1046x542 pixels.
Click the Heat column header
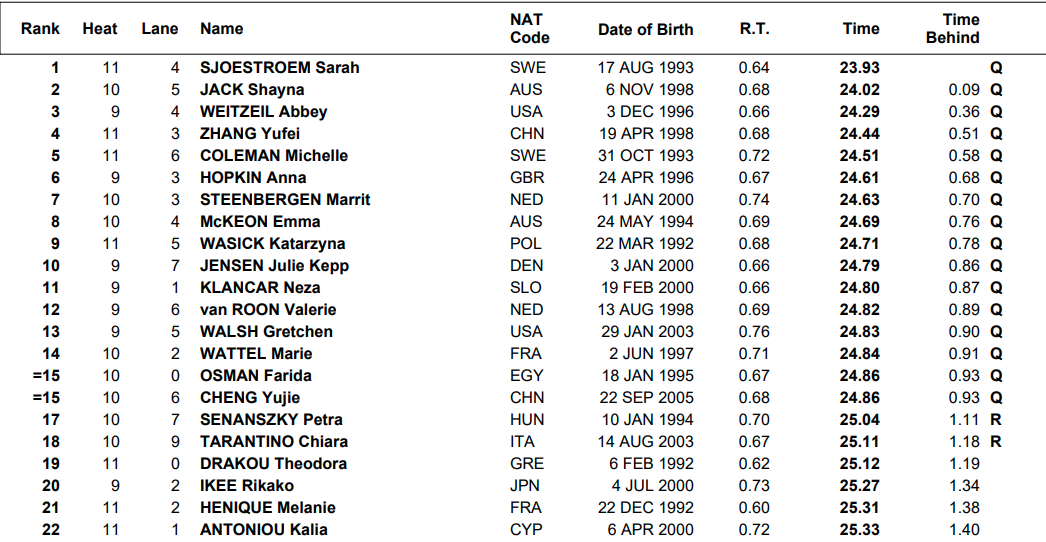point(100,29)
